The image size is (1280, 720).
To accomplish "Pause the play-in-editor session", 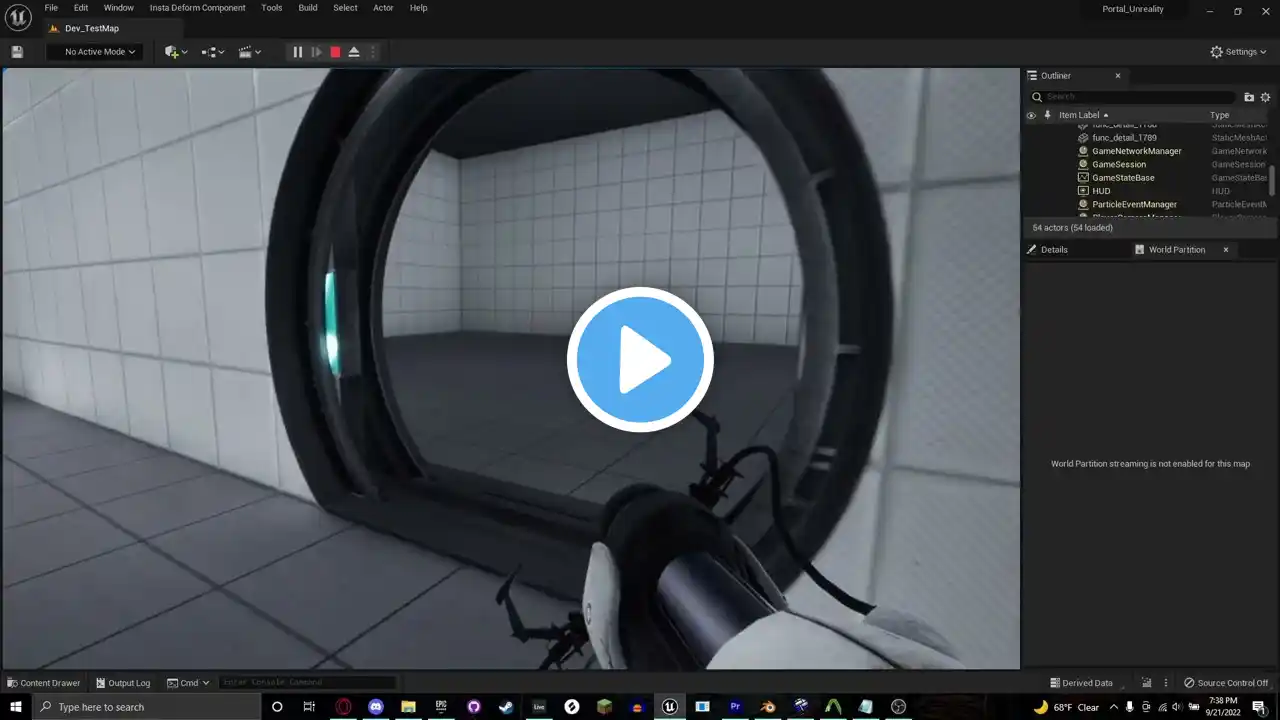I will (297, 52).
